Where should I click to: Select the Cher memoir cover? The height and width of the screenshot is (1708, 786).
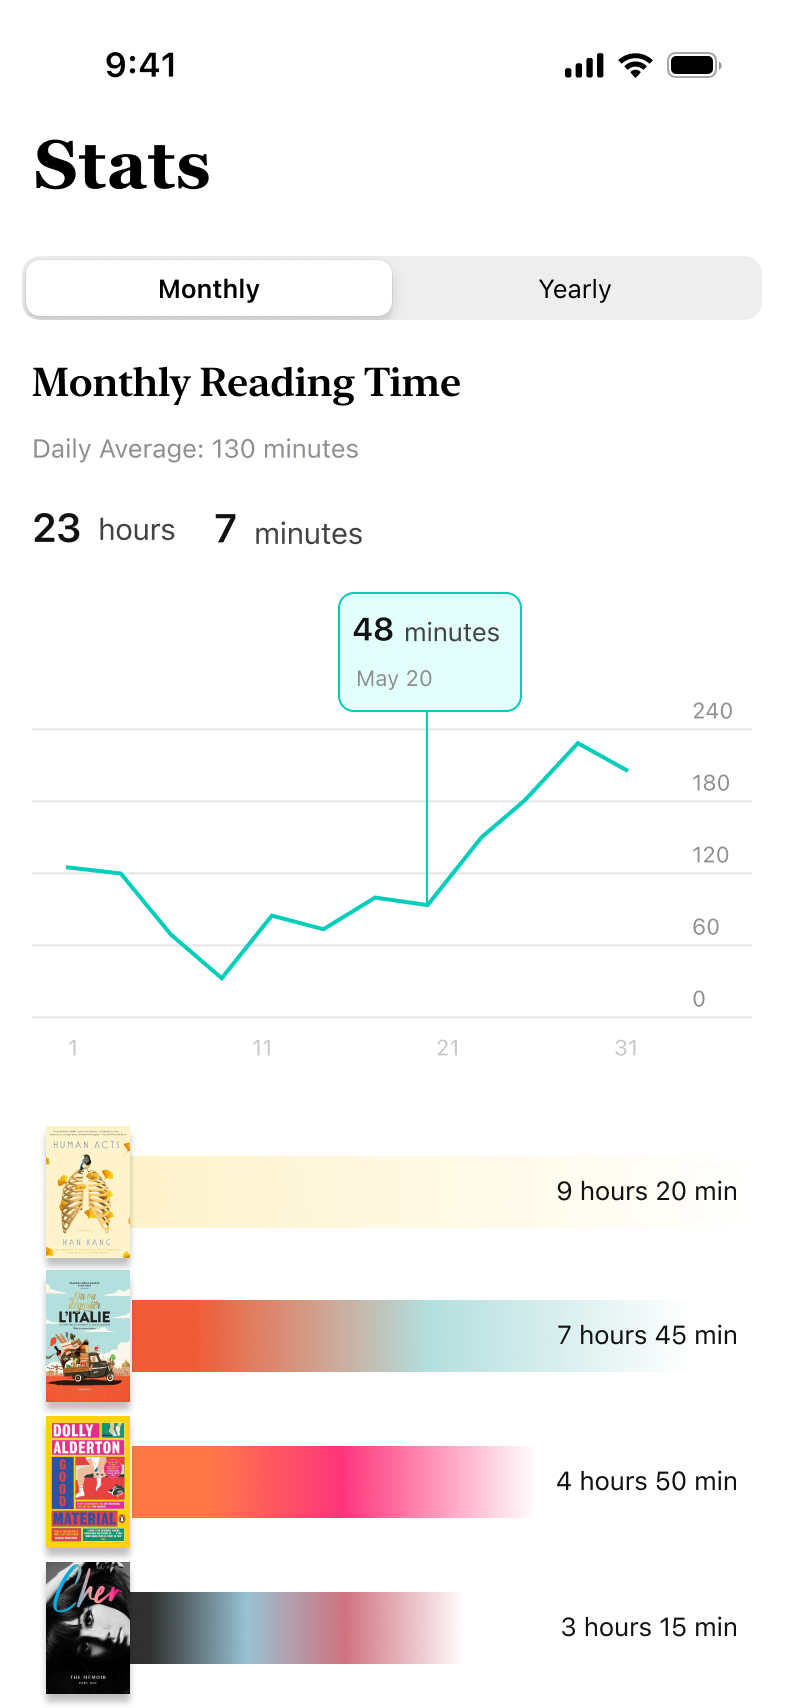[87, 1627]
